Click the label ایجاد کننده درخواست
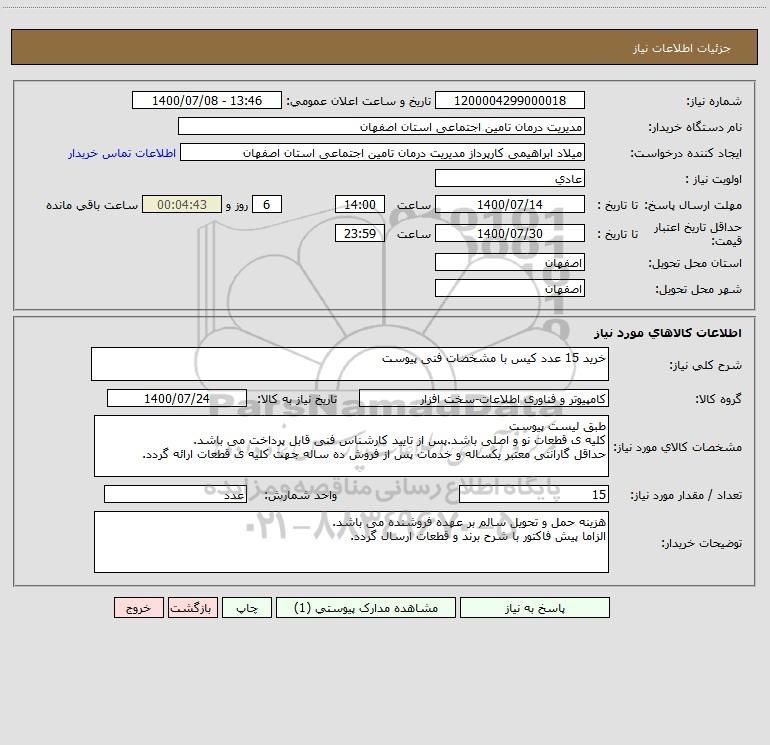The width and height of the screenshot is (770, 745). coord(686,154)
